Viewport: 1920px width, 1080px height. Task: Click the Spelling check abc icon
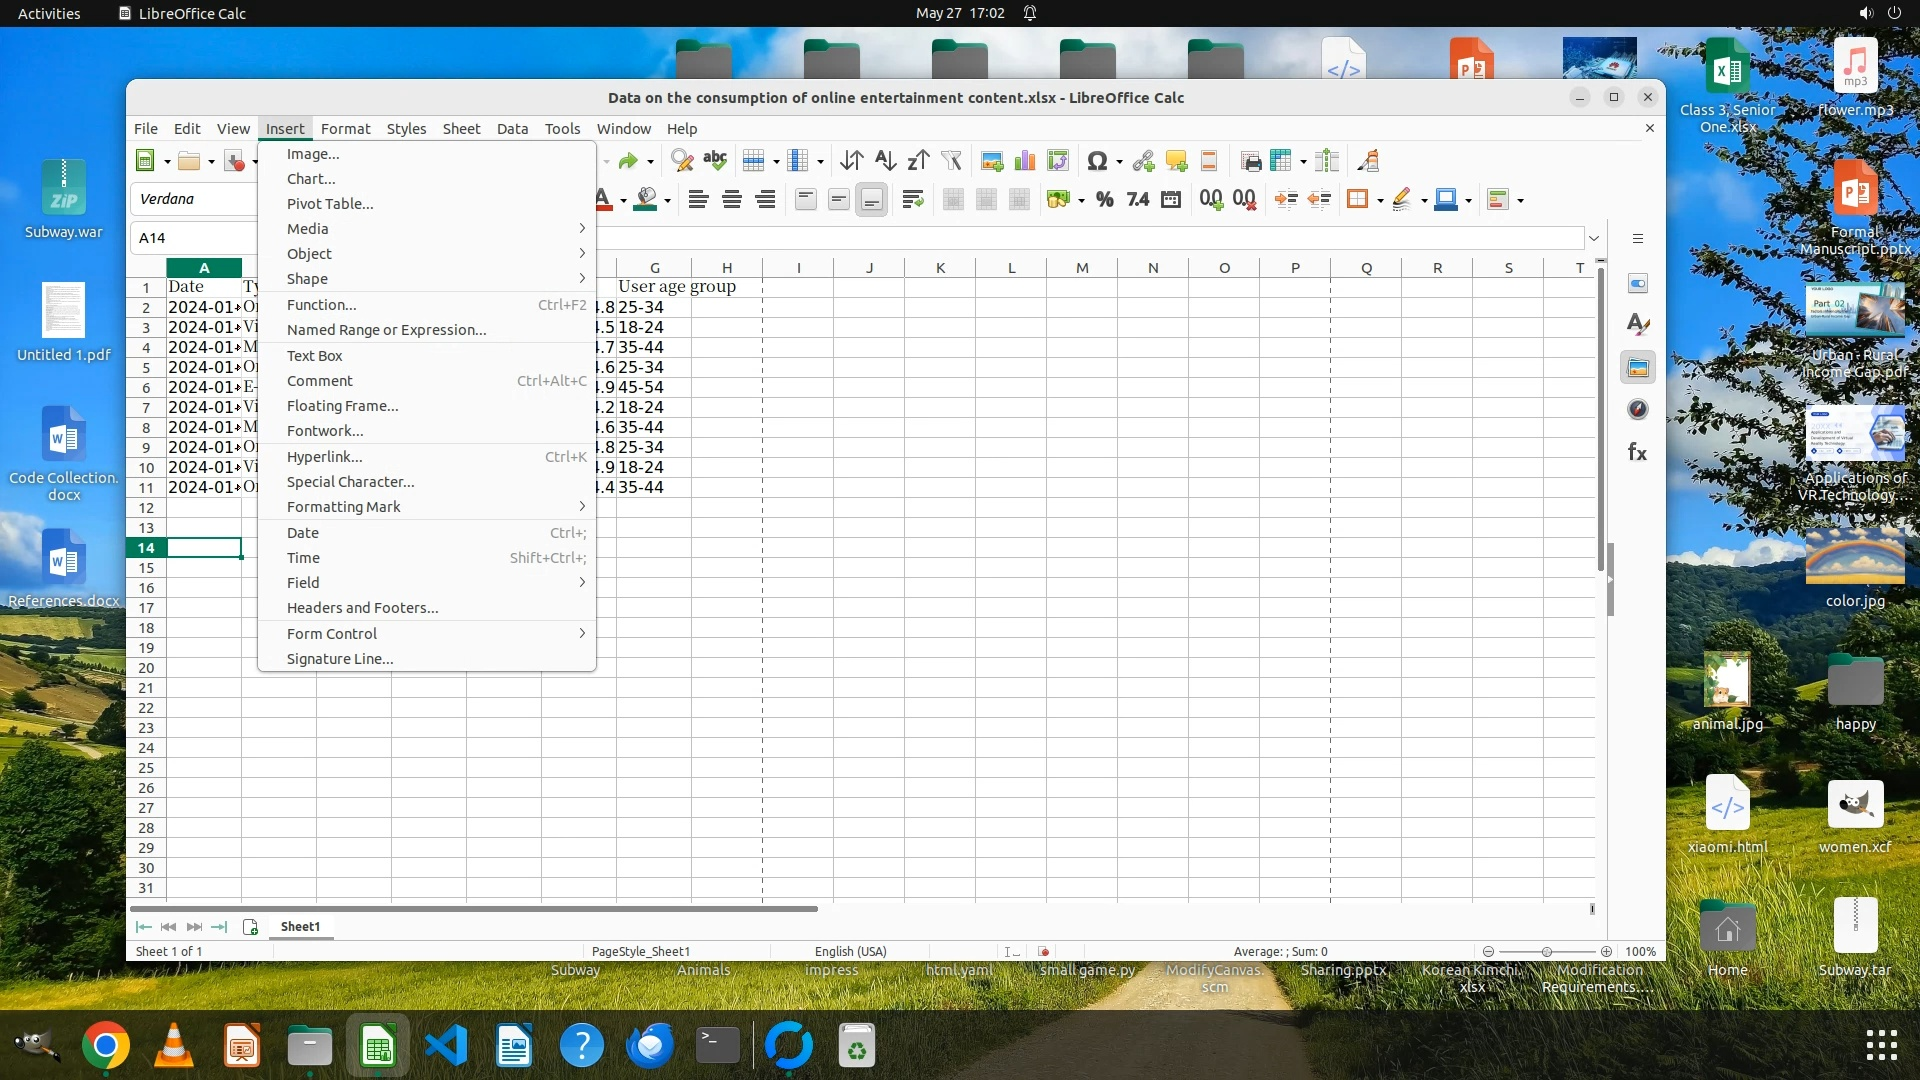click(715, 161)
